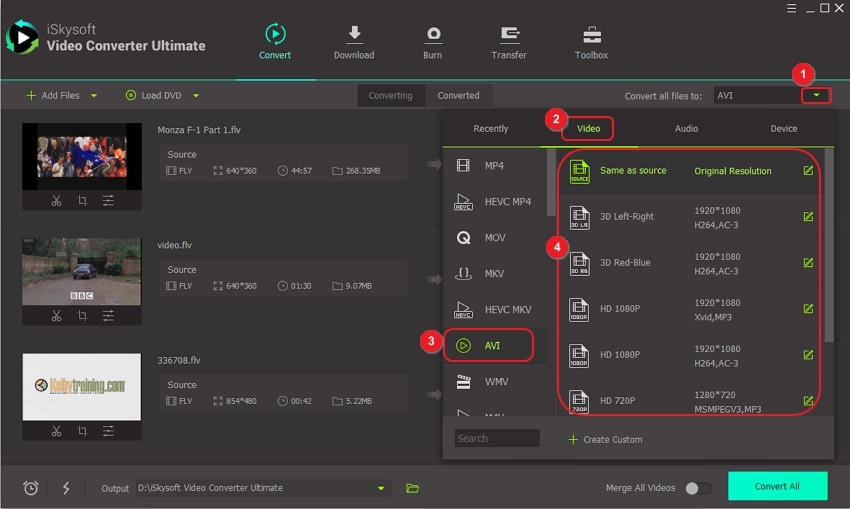Screen dimensions: 850x509
Task: Open the Toolbox section
Action: 591,42
